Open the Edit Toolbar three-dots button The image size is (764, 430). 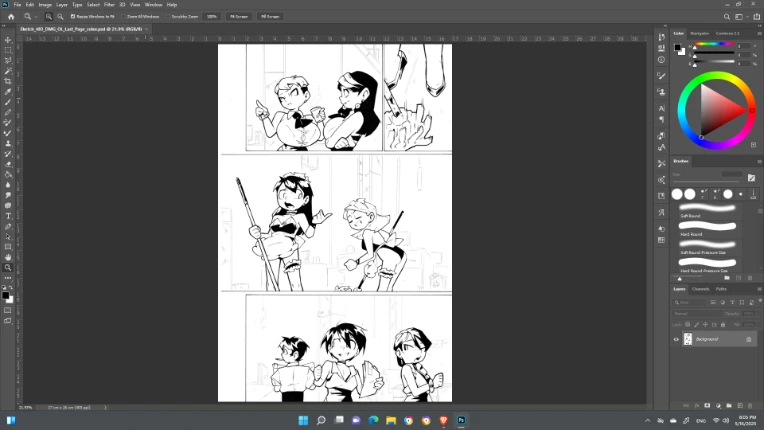coord(8,278)
